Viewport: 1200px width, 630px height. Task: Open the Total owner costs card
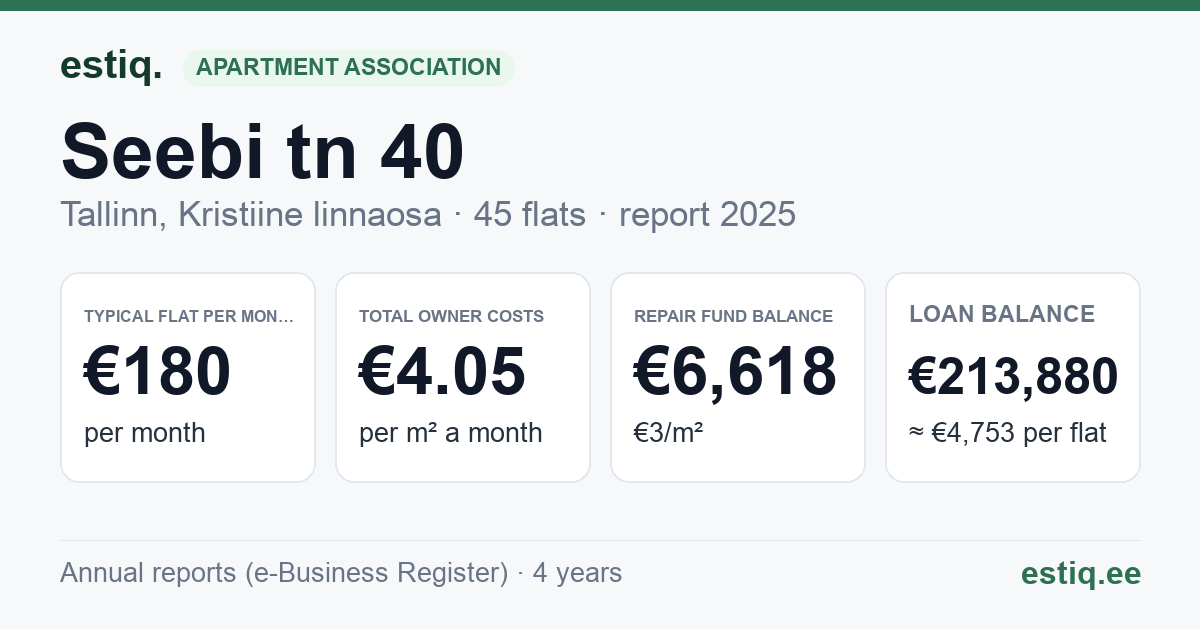click(x=463, y=377)
